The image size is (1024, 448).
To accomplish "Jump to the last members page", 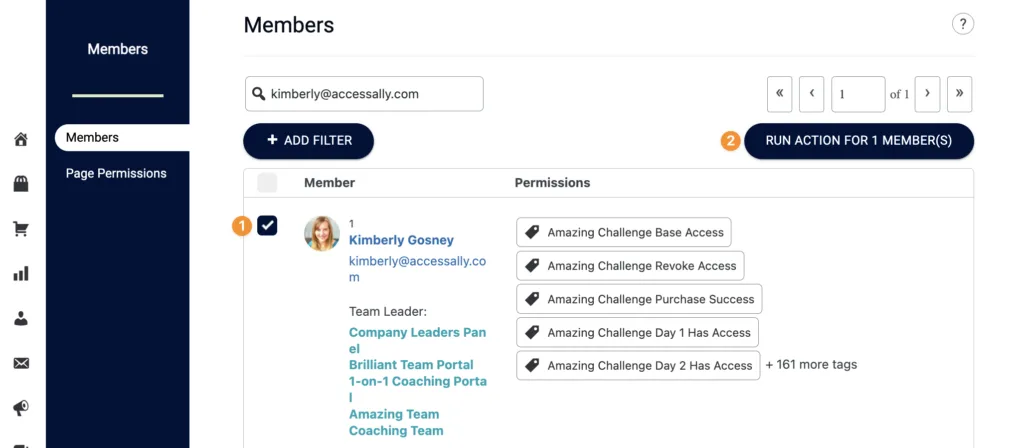I will point(959,94).
